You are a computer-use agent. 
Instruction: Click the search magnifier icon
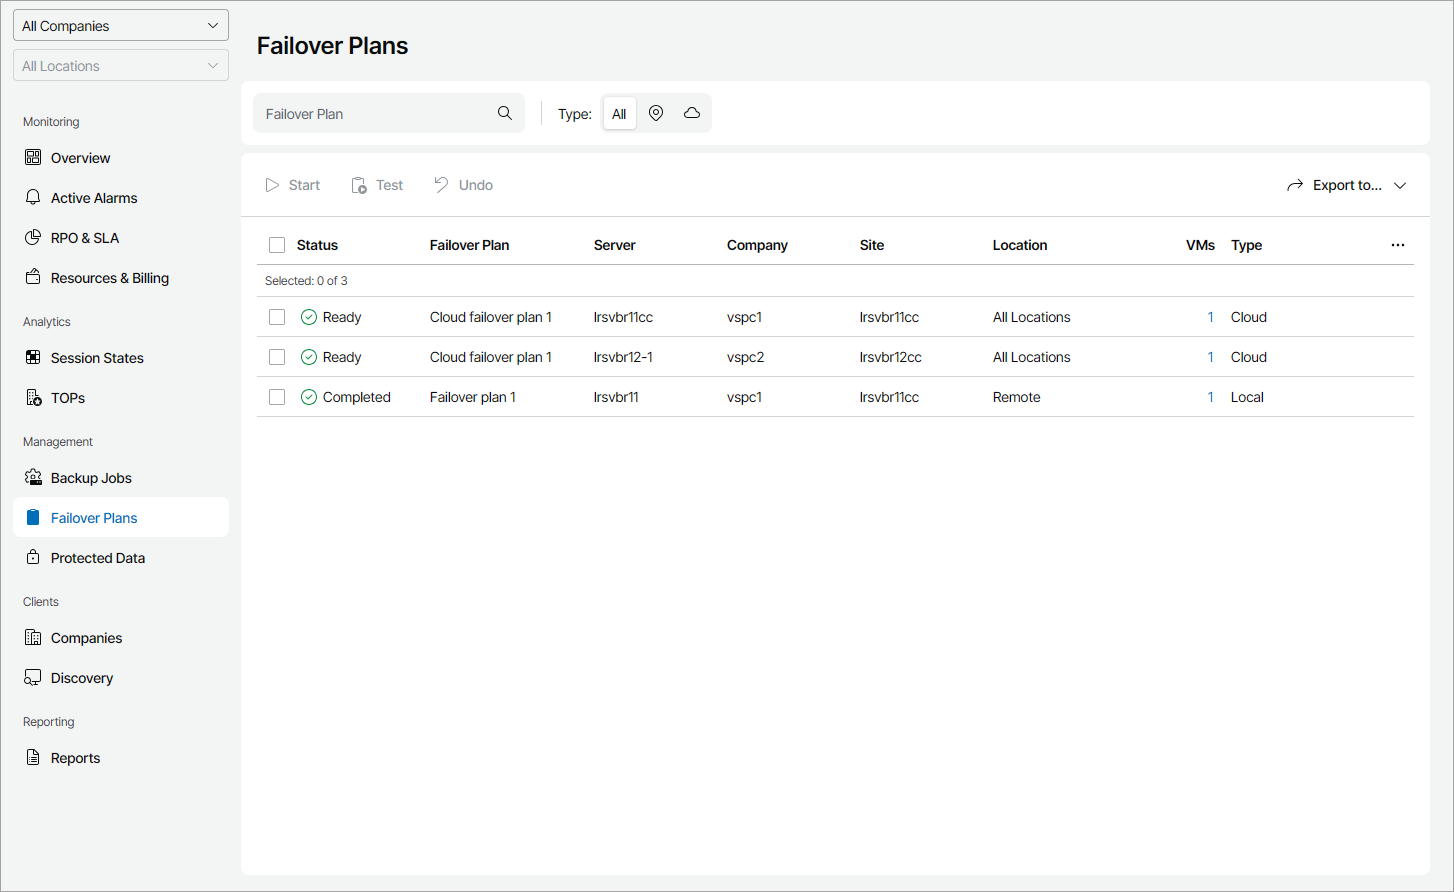(x=505, y=113)
